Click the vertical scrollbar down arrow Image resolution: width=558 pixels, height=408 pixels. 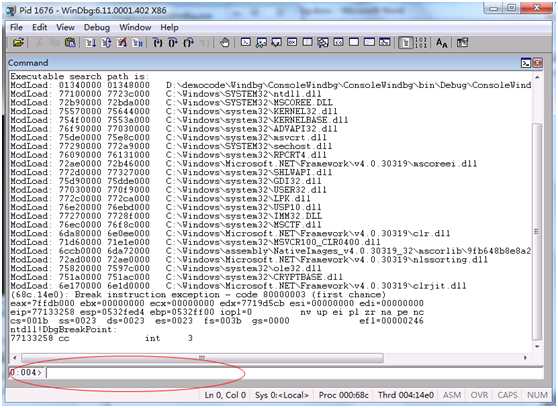click(x=537, y=346)
